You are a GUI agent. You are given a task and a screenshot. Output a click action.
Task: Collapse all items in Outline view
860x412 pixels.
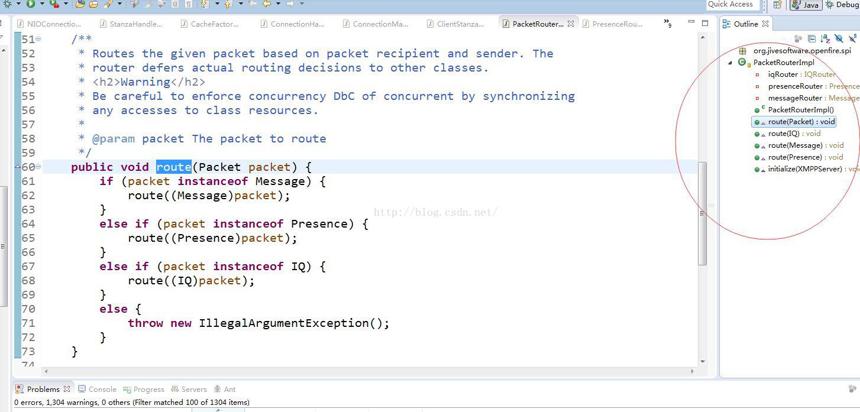point(812,39)
